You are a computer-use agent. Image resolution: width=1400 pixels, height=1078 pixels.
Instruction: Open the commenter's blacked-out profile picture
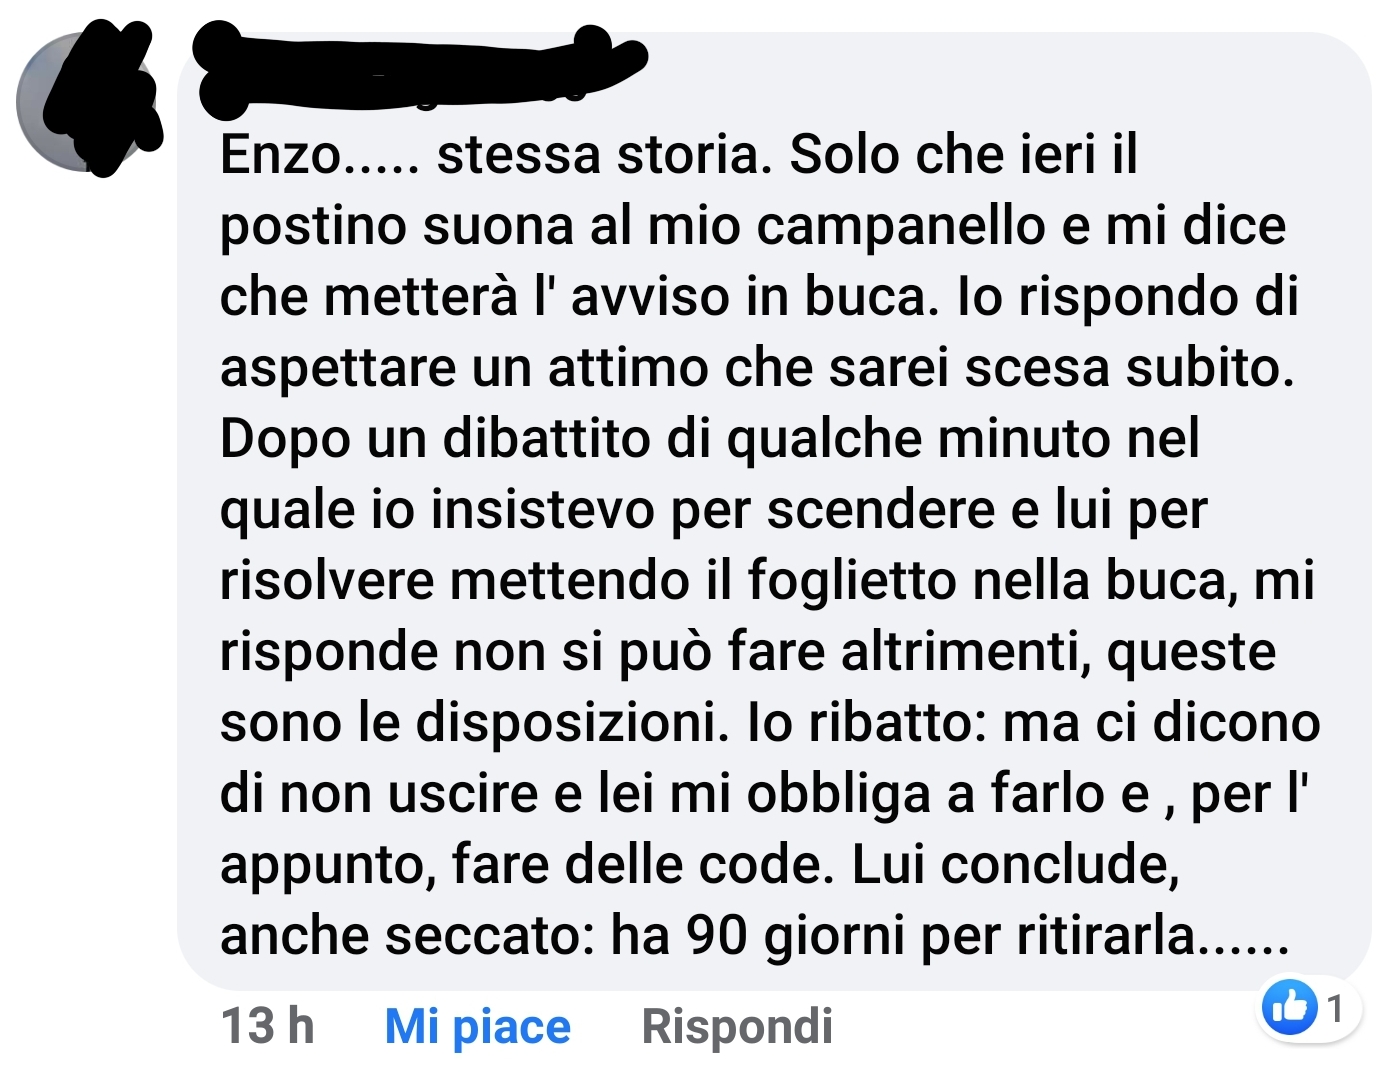point(88,101)
